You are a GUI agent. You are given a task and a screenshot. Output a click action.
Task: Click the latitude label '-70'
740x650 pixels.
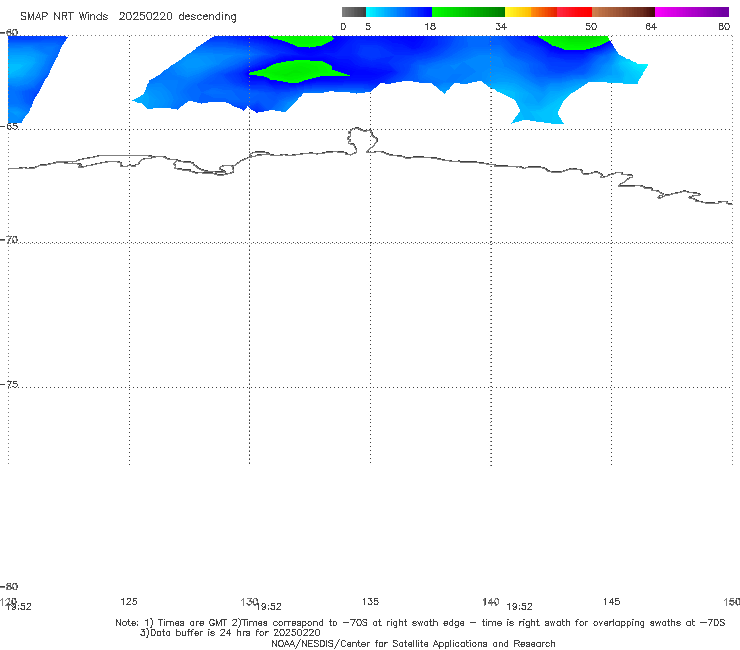(x=9, y=240)
